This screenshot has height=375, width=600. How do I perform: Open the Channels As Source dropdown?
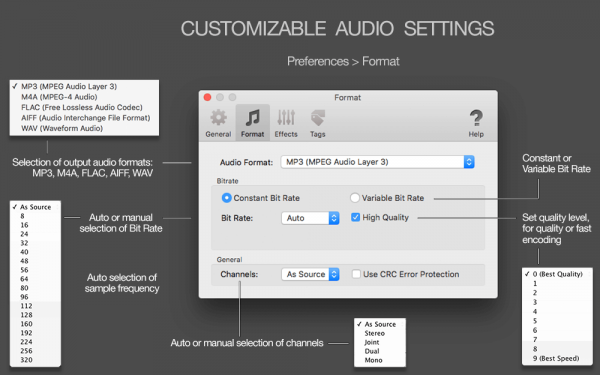coord(310,274)
